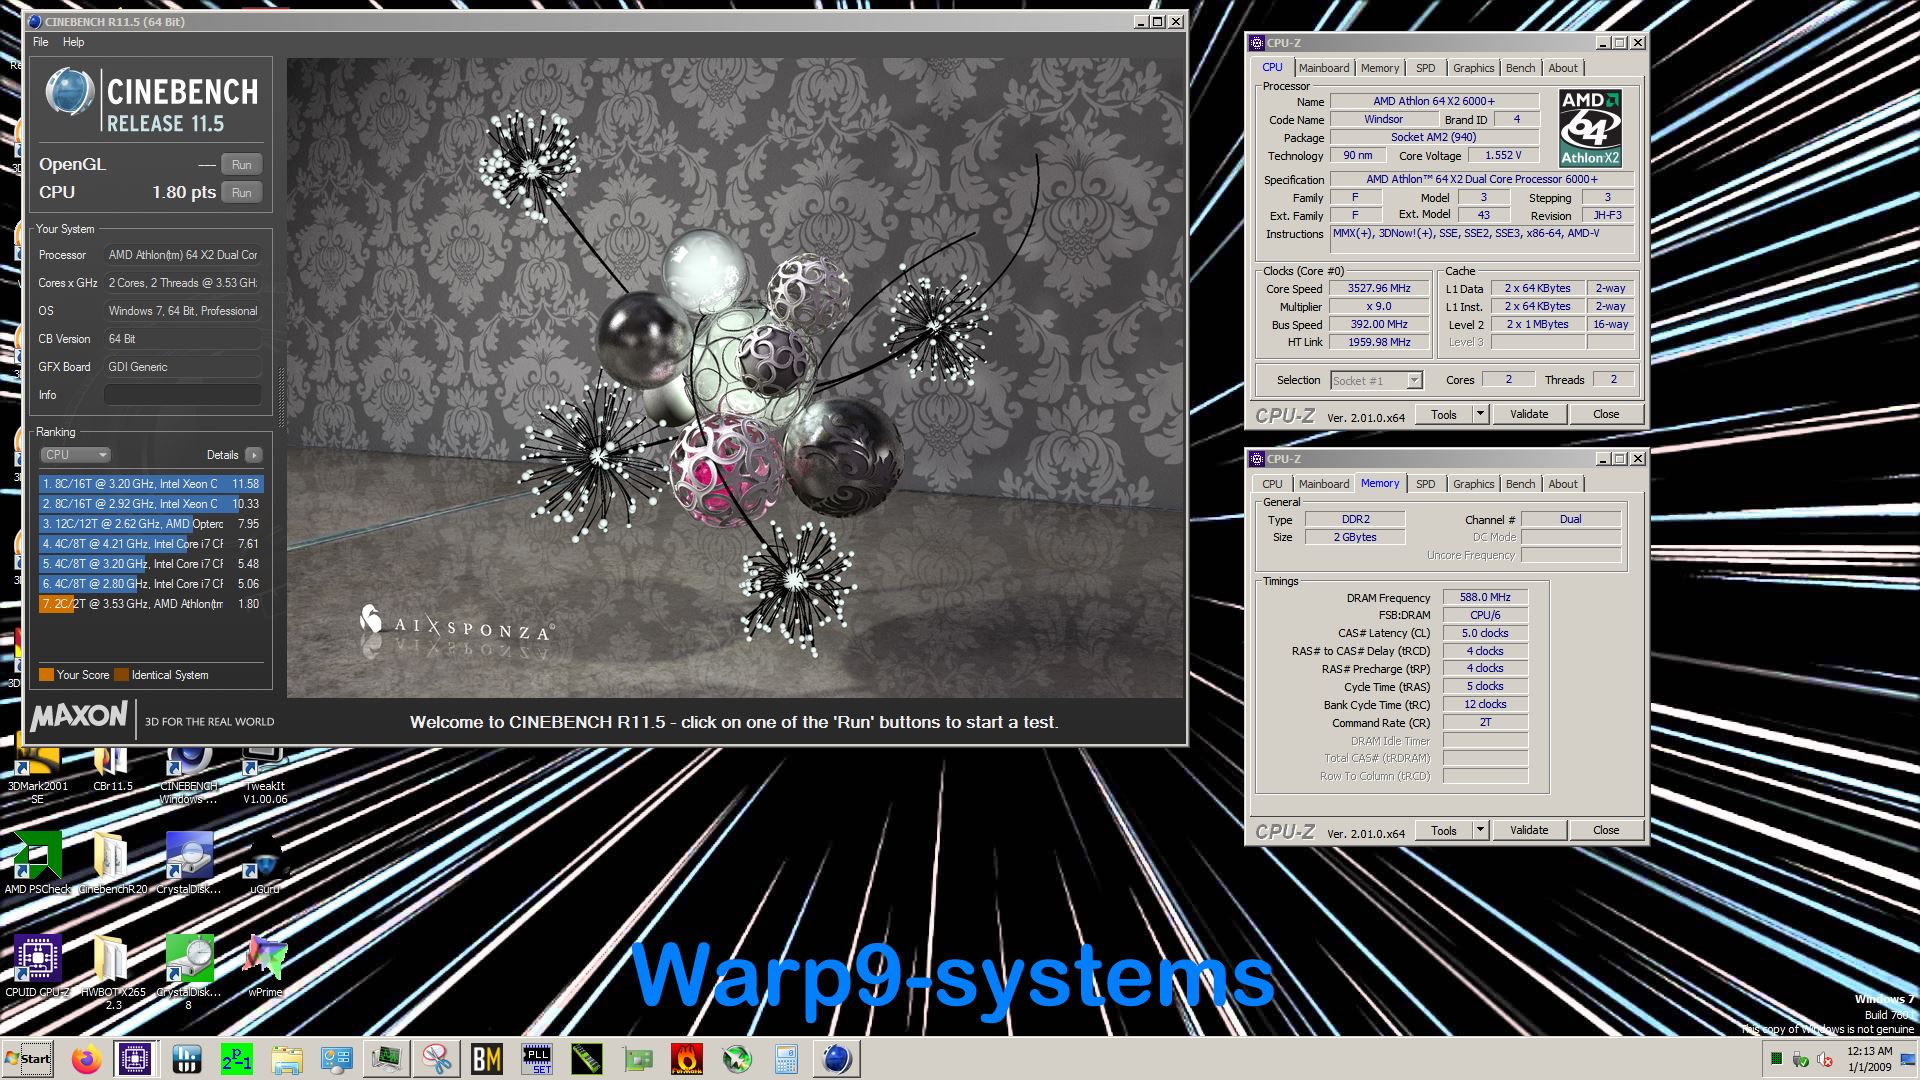Click the AMD Athlon X2 logo
This screenshot has width=1920, height=1080.
[1590, 128]
